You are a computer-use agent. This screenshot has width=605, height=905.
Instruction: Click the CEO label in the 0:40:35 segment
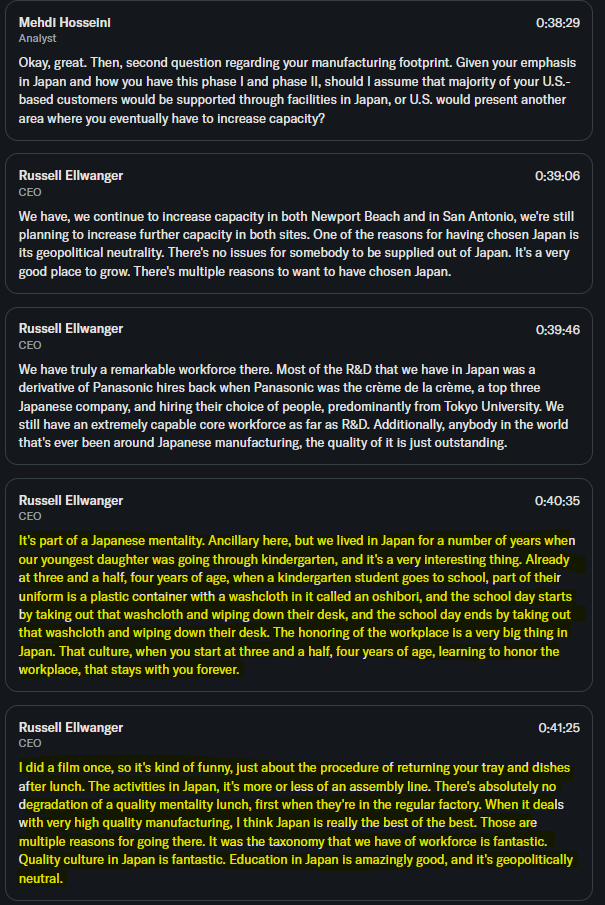30,517
